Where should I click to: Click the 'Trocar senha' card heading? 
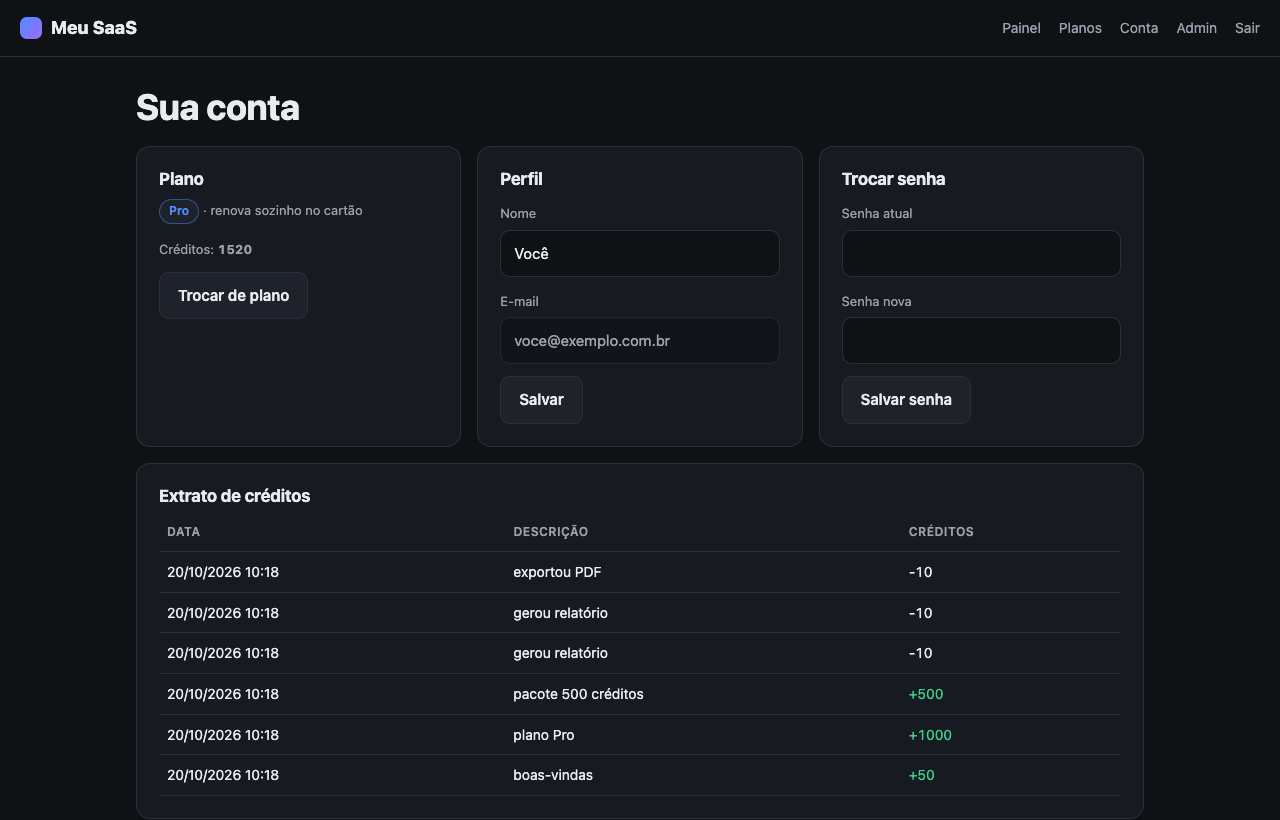pyautogui.click(x=894, y=179)
